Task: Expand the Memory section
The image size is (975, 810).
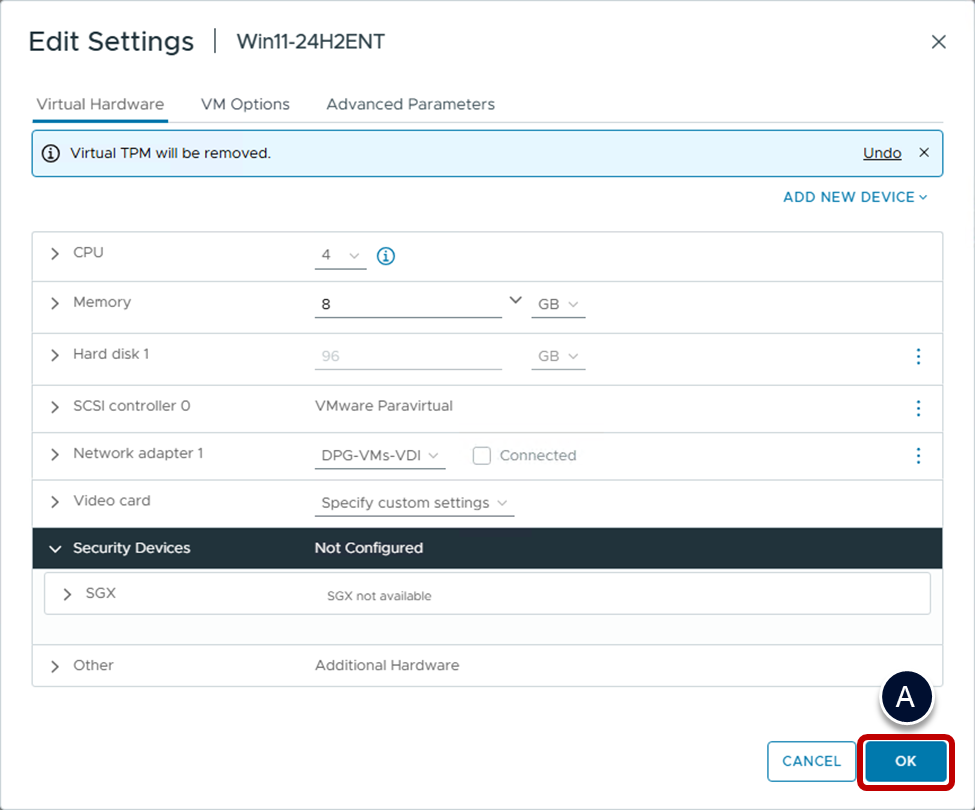Action: point(55,303)
